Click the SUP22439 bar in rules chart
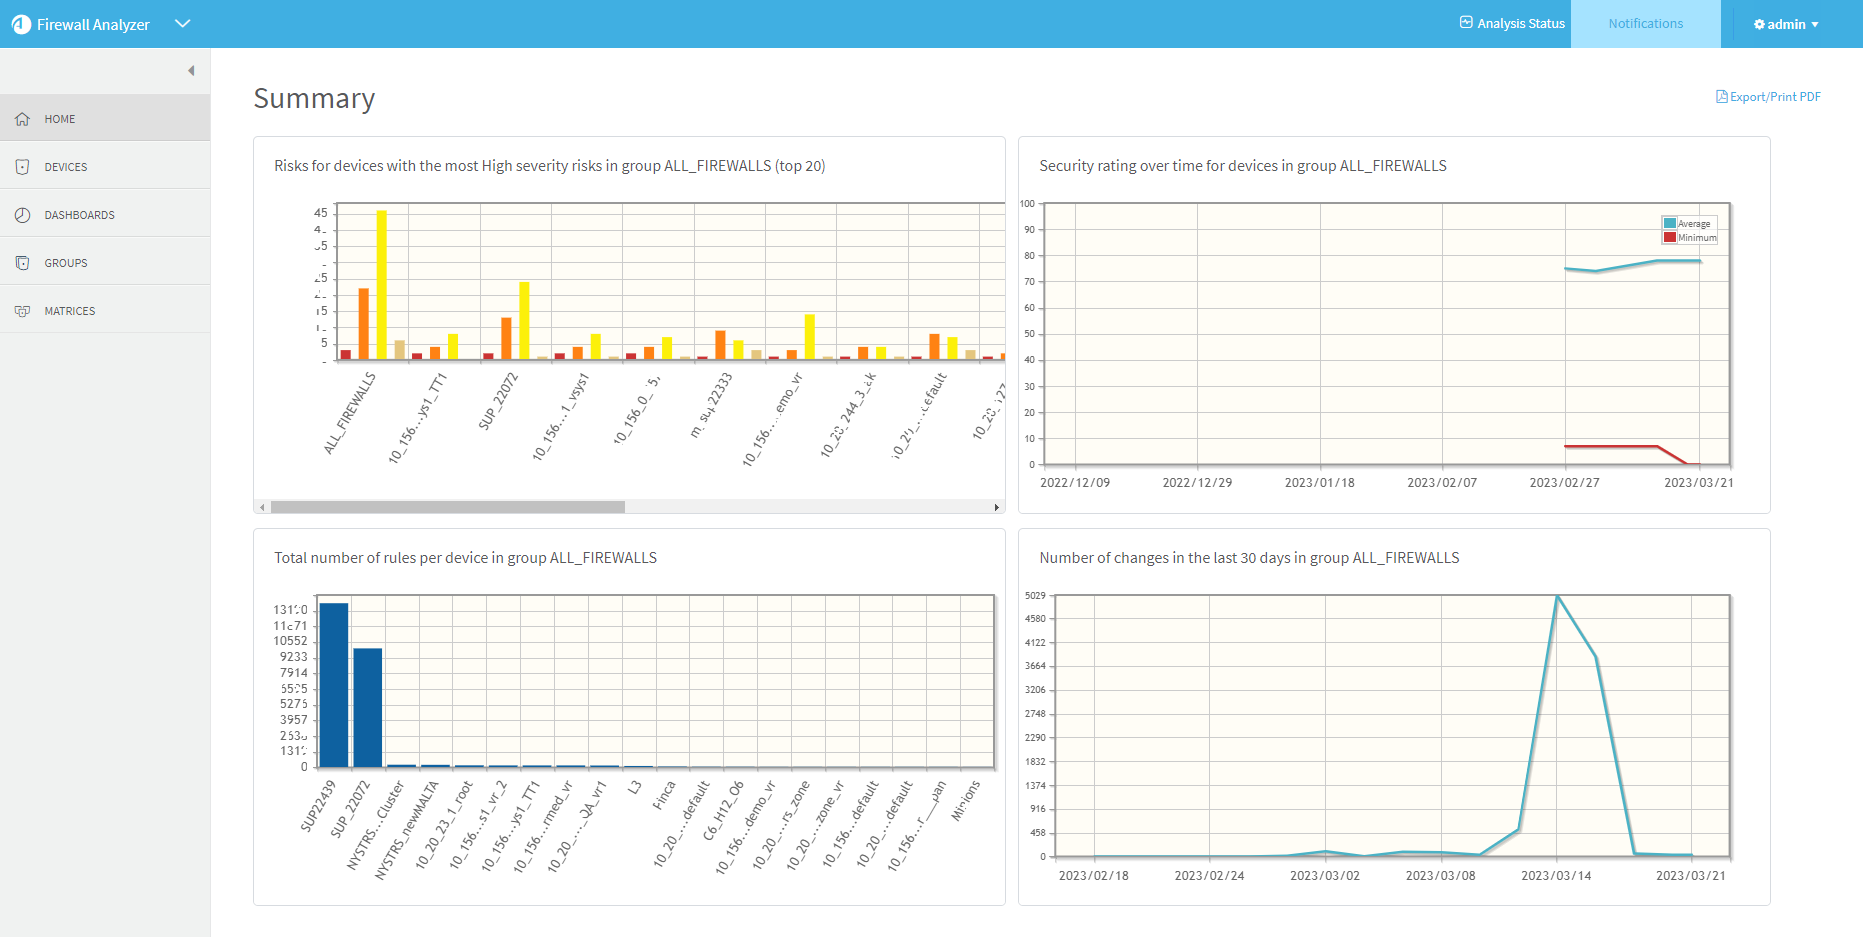This screenshot has width=1863, height=937. [334, 685]
